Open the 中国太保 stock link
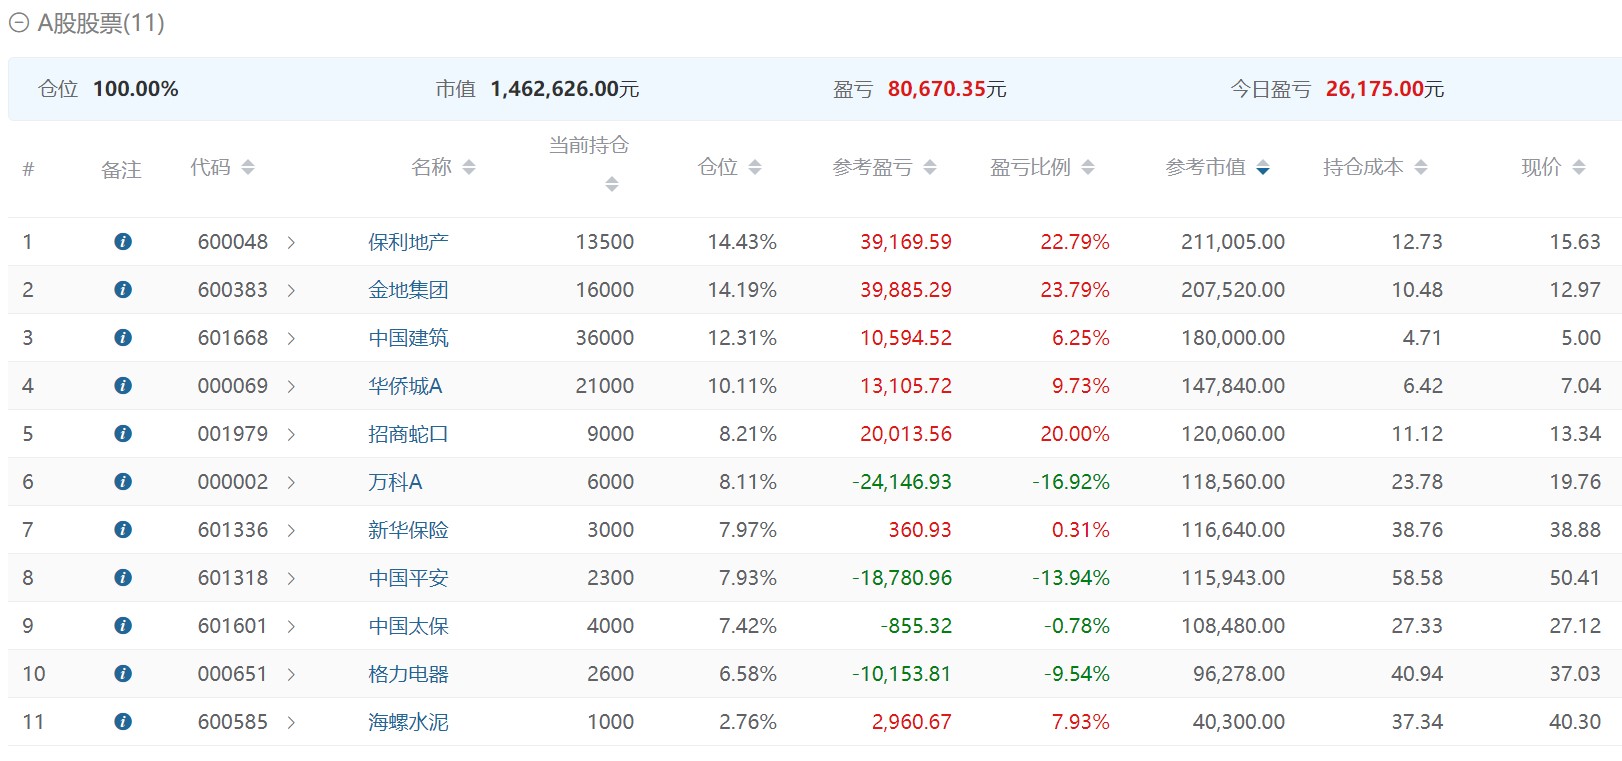The width and height of the screenshot is (1622, 761). (408, 626)
